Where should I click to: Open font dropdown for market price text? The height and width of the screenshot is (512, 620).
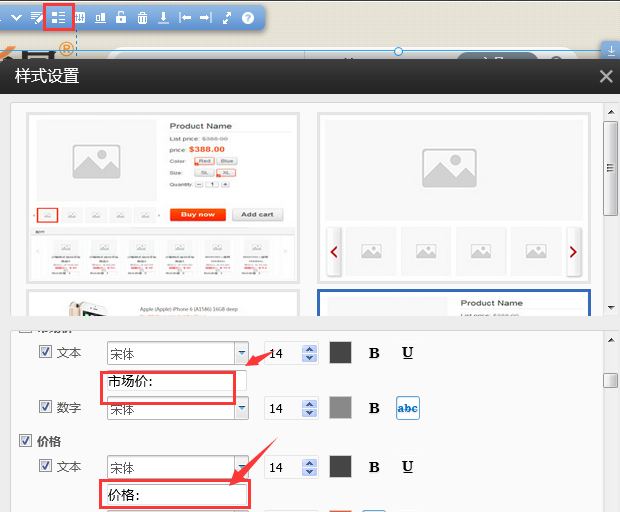coord(241,353)
